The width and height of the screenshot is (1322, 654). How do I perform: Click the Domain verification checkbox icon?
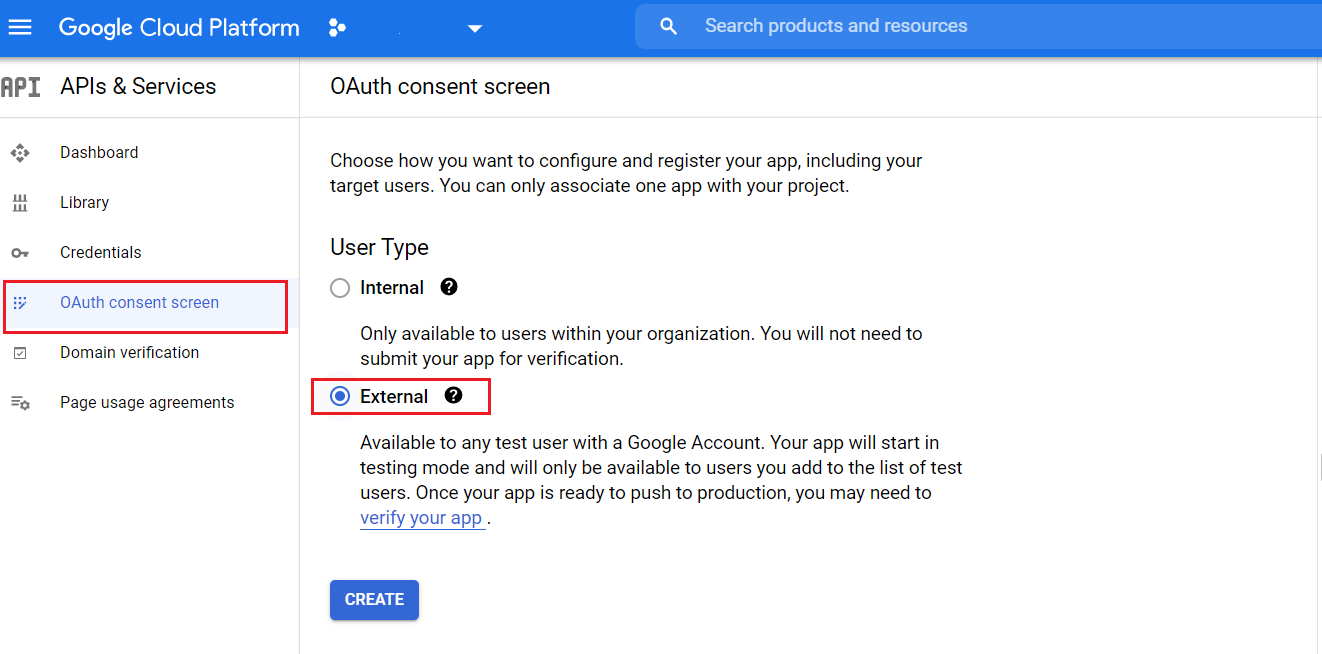click(20, 352)
